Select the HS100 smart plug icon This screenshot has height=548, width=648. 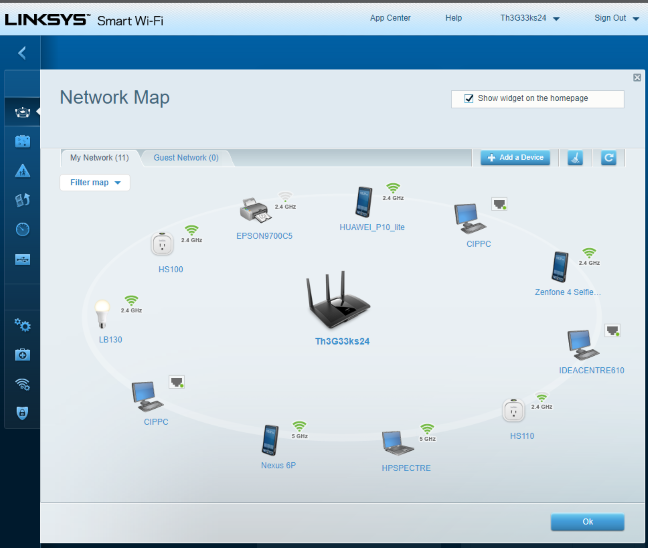(x=162, y=244)
